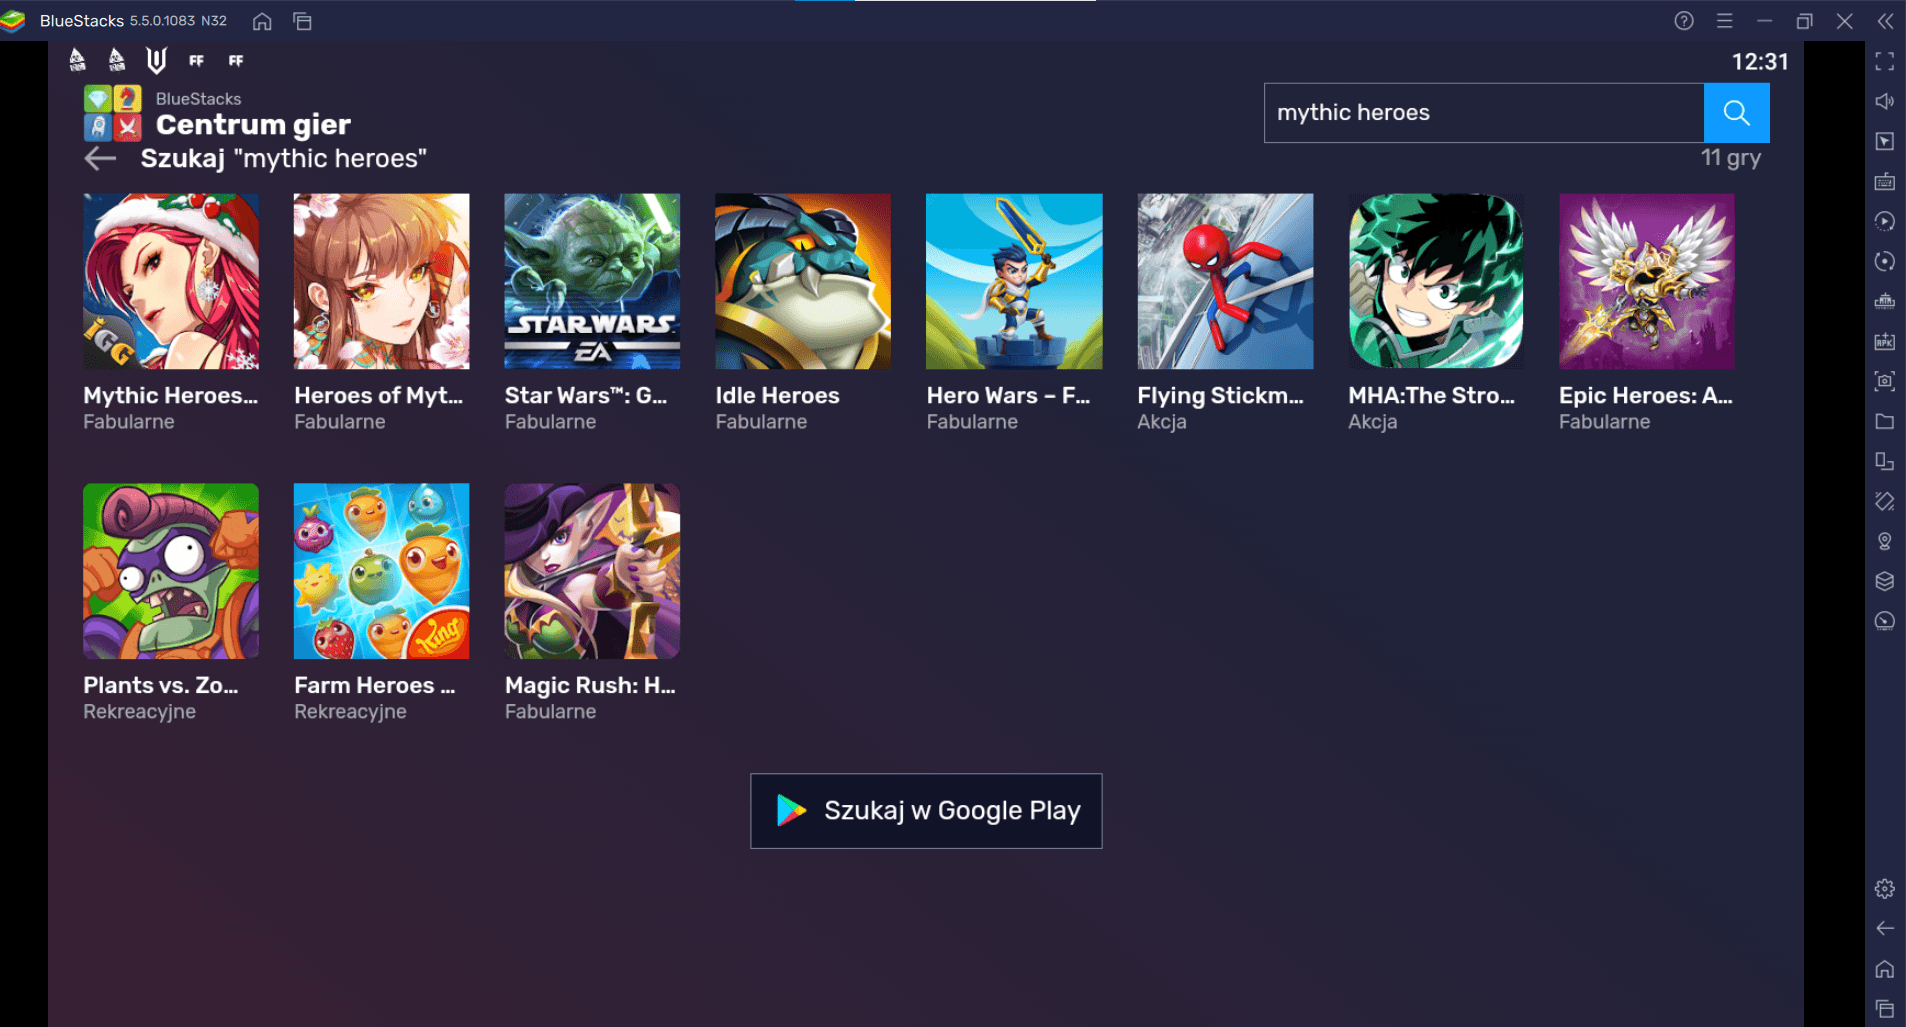The height and width of the screenshot is (1027, 1906).
Task: Click the install APK sidebar icon
Action: (1885, 341)
